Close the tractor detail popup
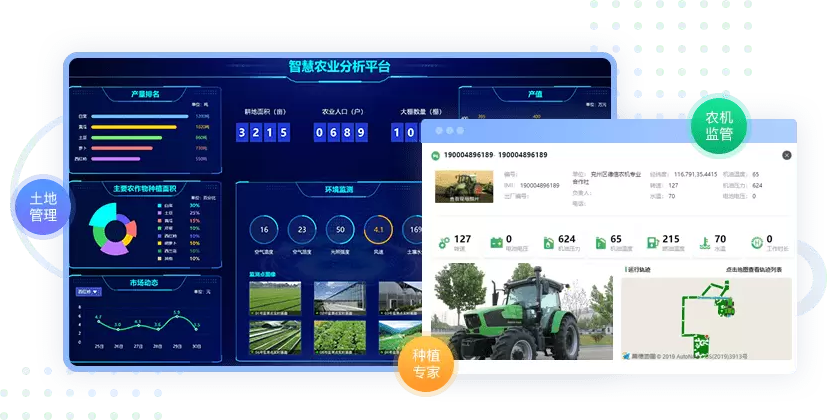Screen dimensions: 827x420 point(786,155)
